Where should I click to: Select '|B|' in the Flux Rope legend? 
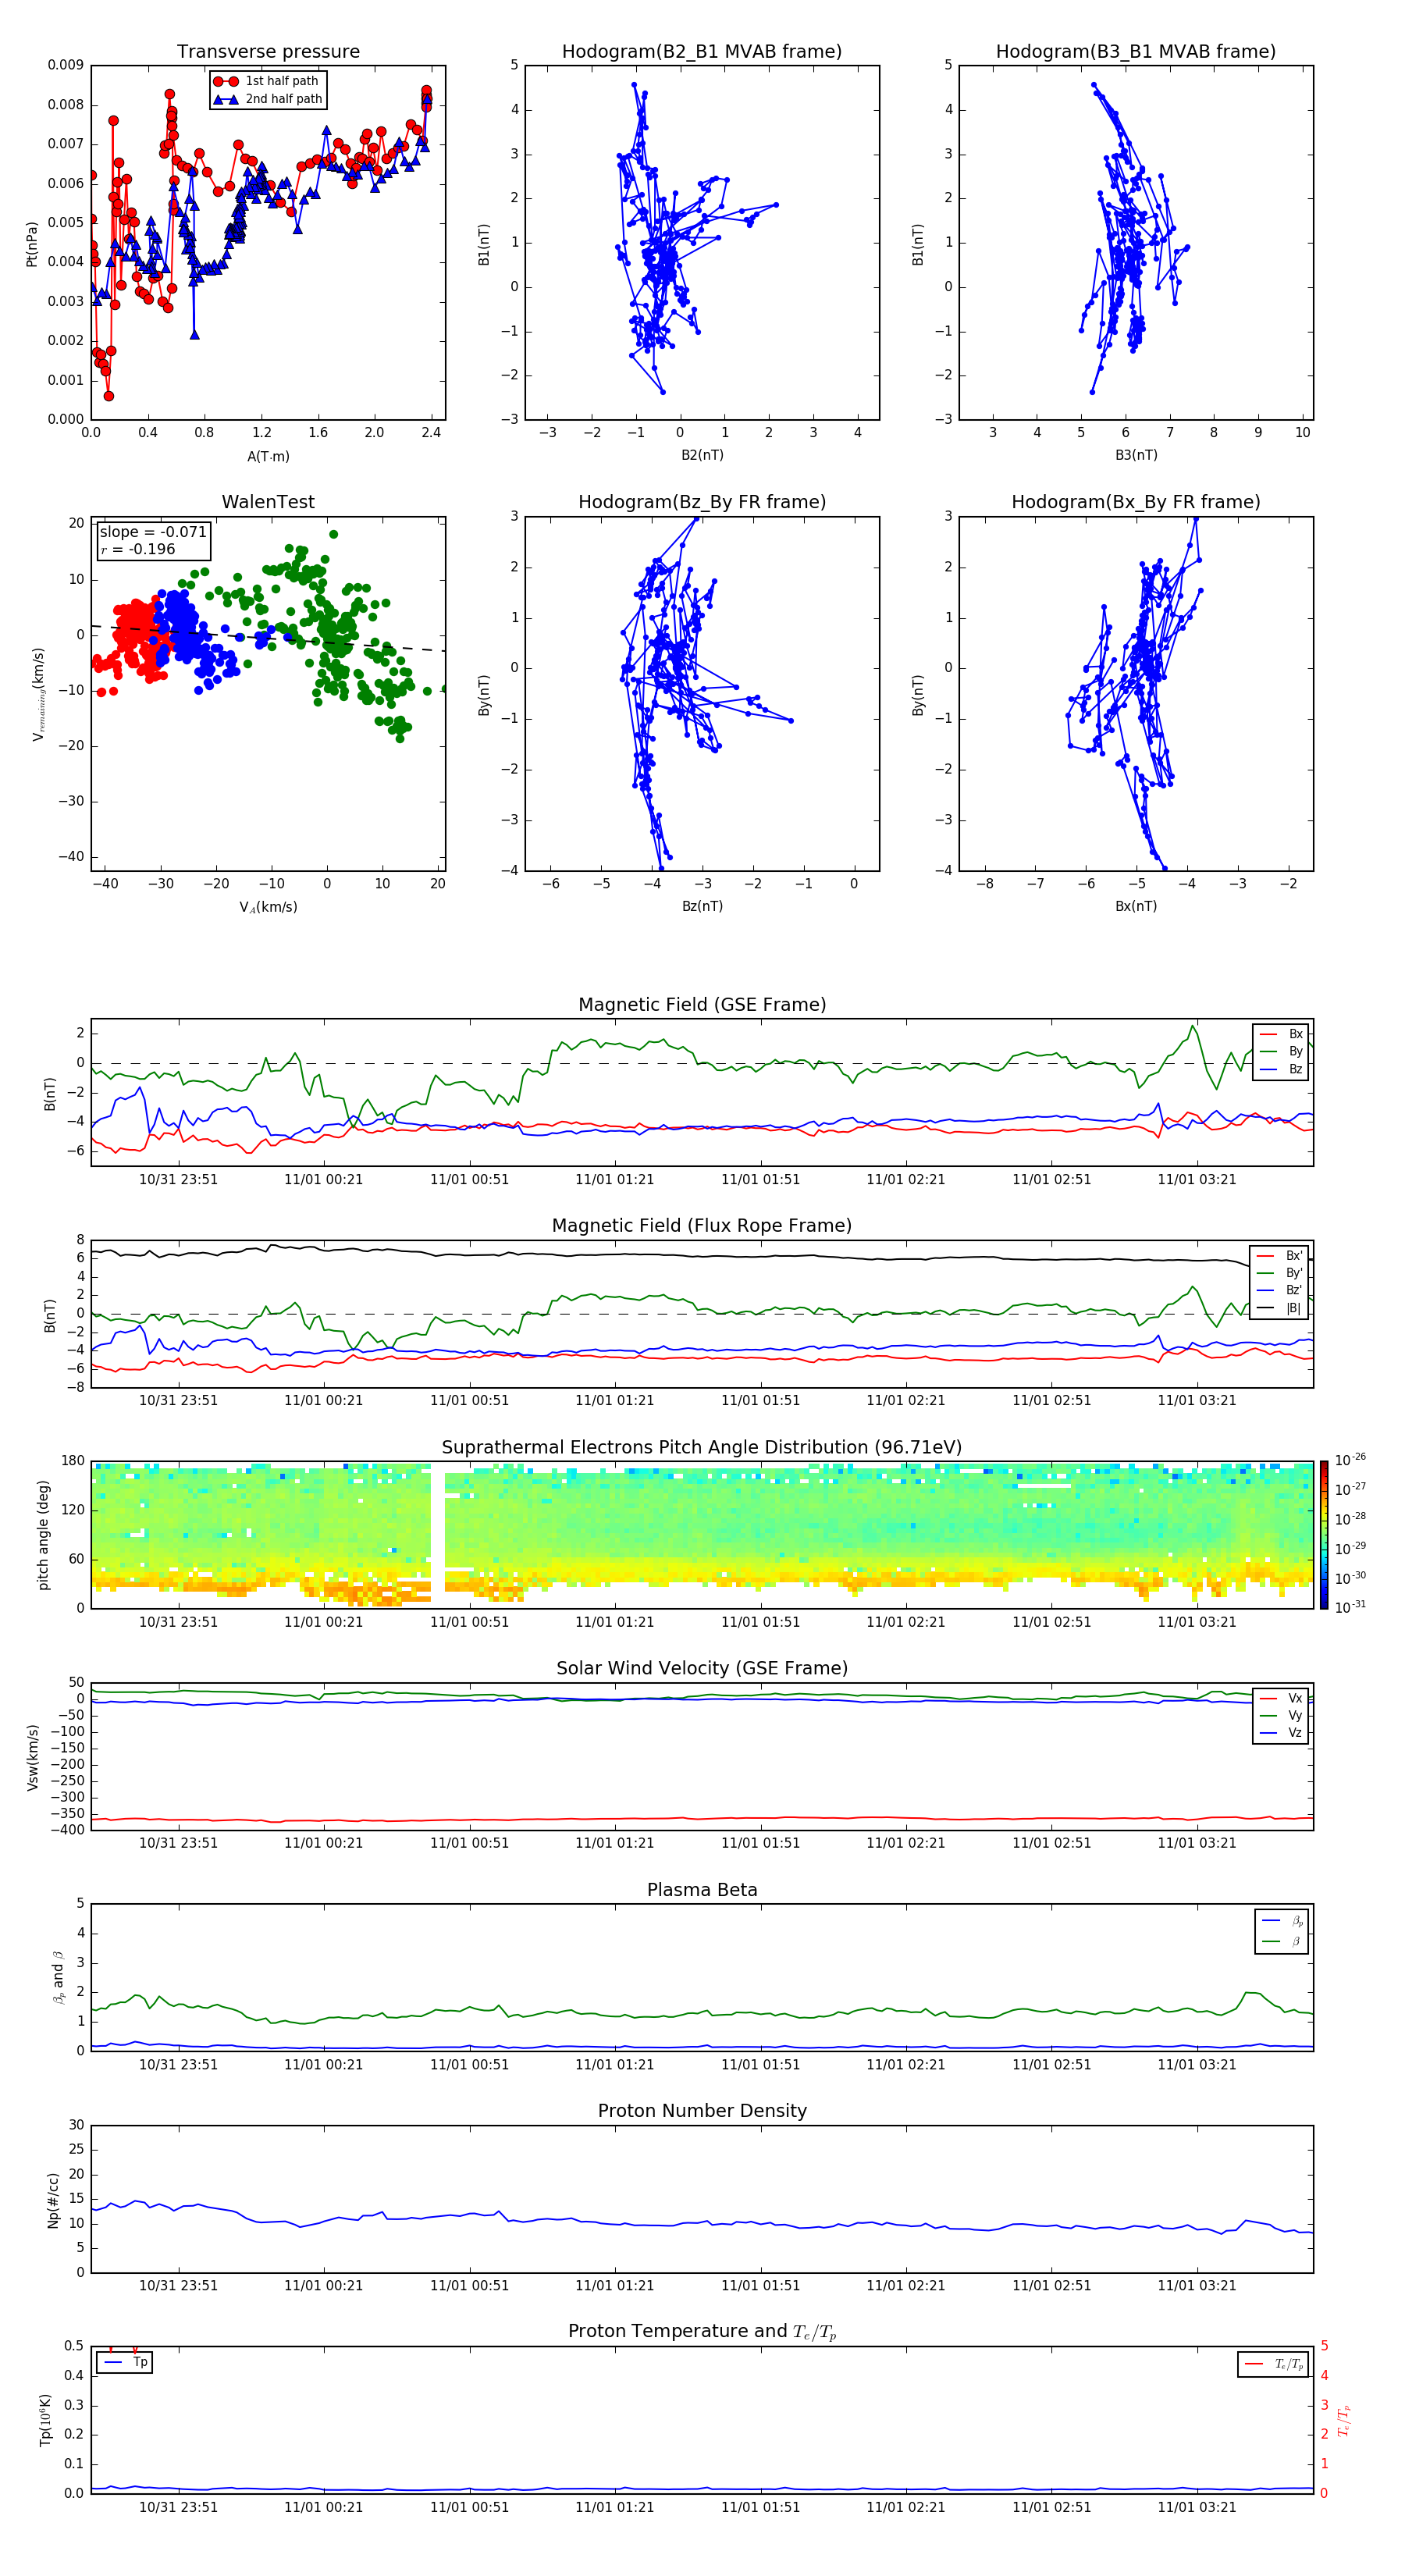coord(1280,1308)
